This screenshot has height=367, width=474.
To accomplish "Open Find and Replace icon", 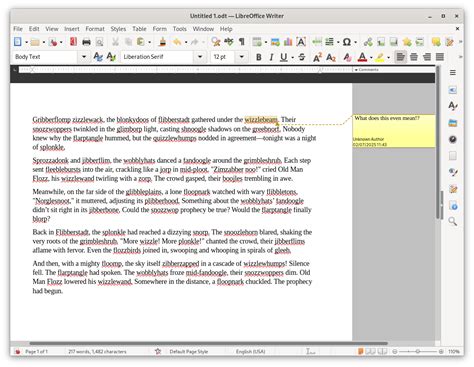I will coord(216,42).
